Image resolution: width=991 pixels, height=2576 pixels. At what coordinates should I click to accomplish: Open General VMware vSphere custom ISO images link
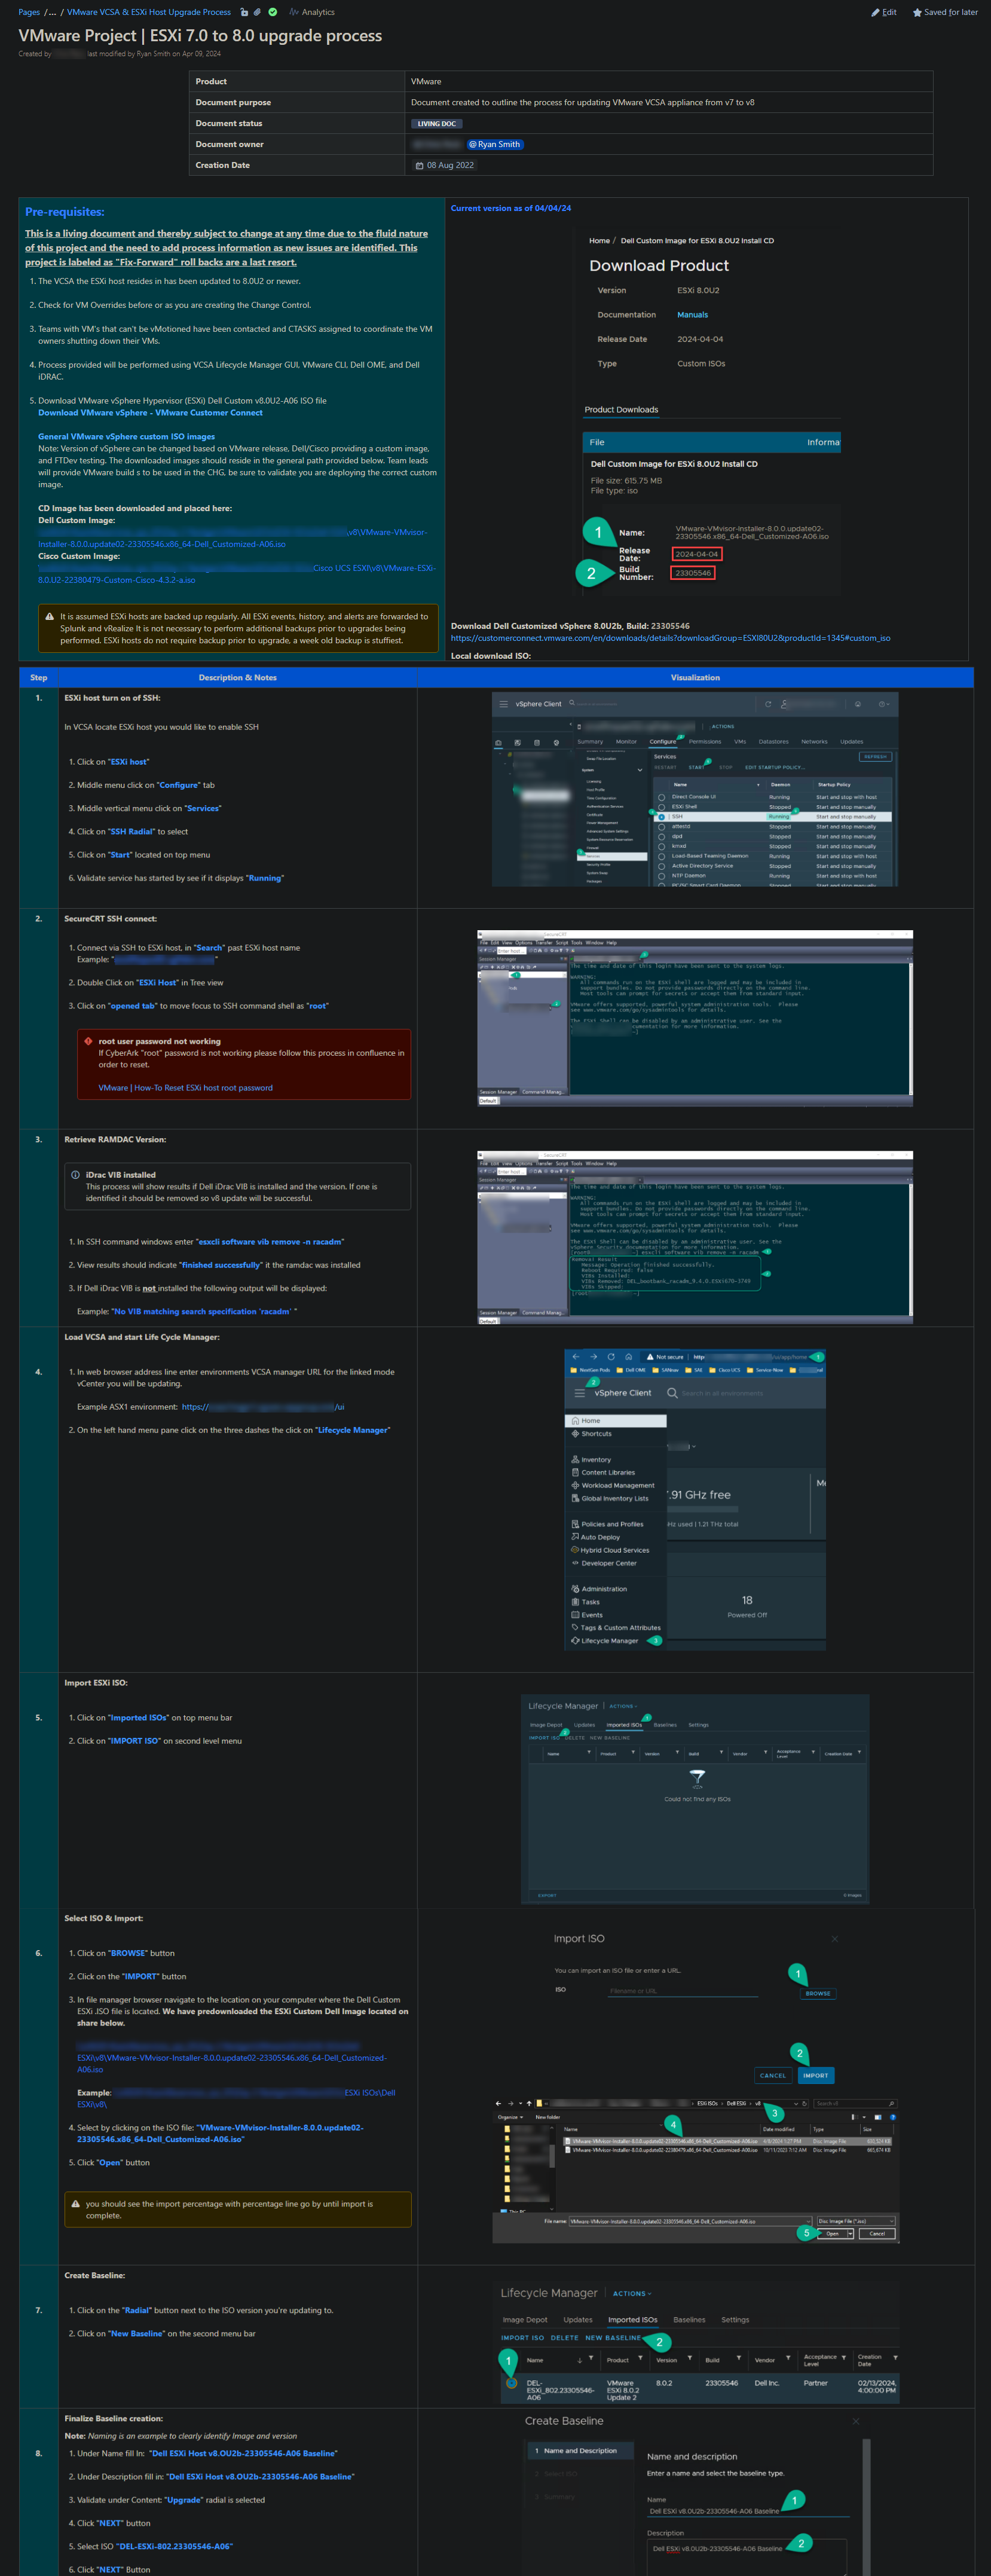tap(126, 437)
